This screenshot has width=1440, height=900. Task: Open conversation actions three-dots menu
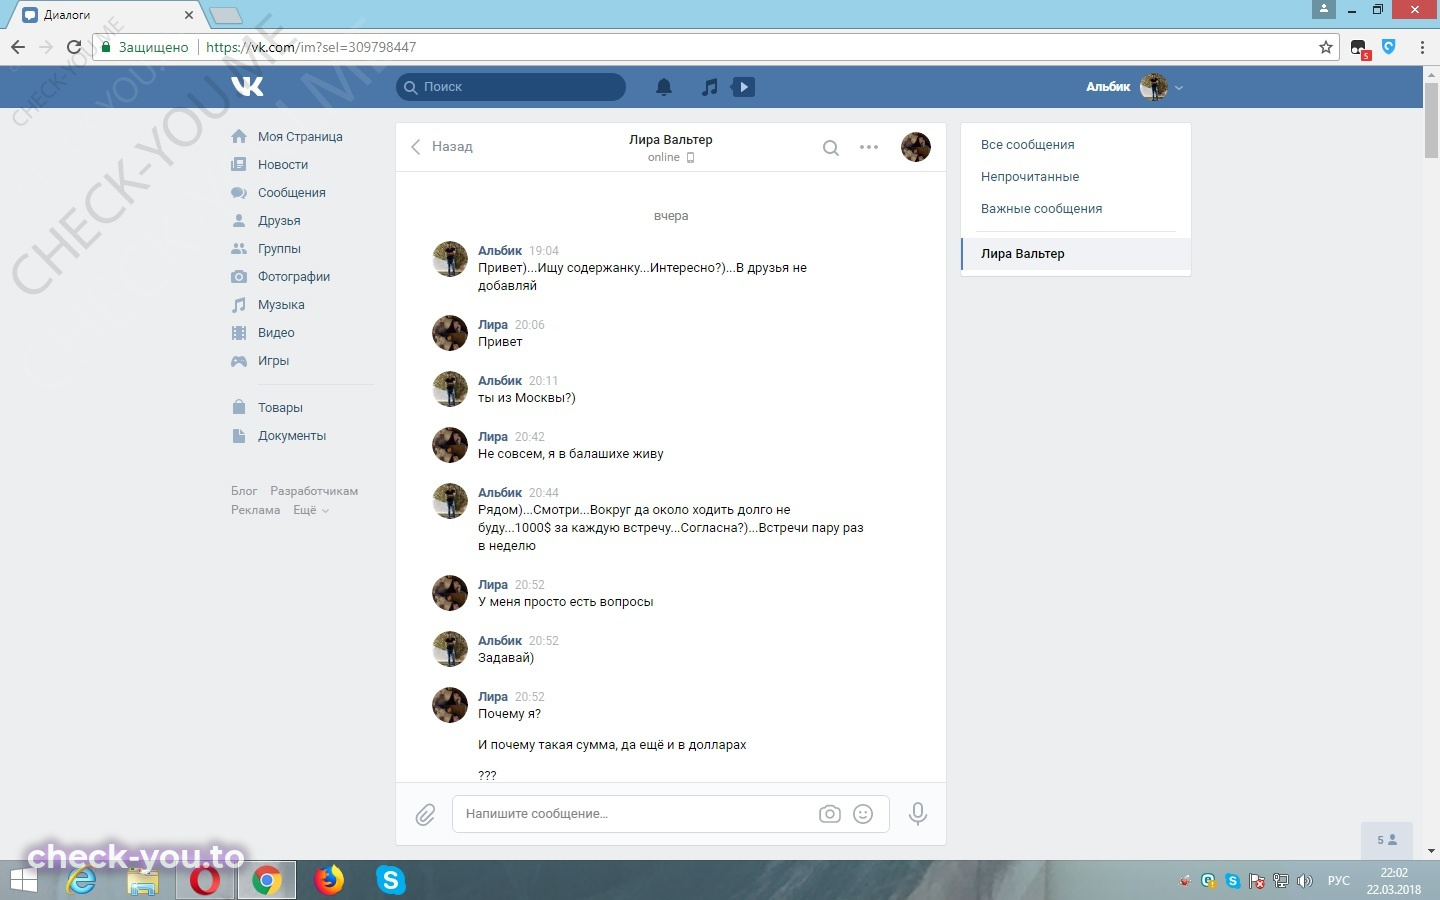(x=869, y=147)
